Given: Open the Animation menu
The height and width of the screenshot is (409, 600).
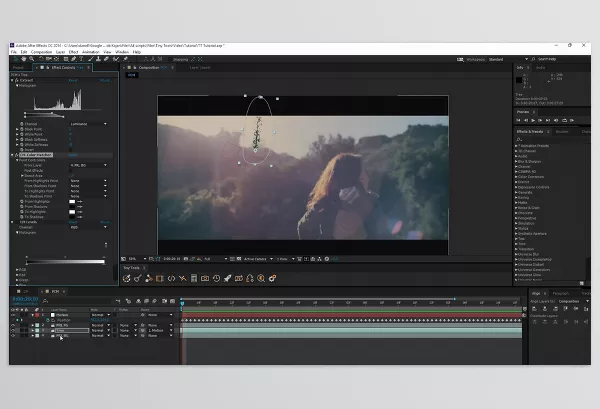Looking at the screenshot, I should pos(91,52).
